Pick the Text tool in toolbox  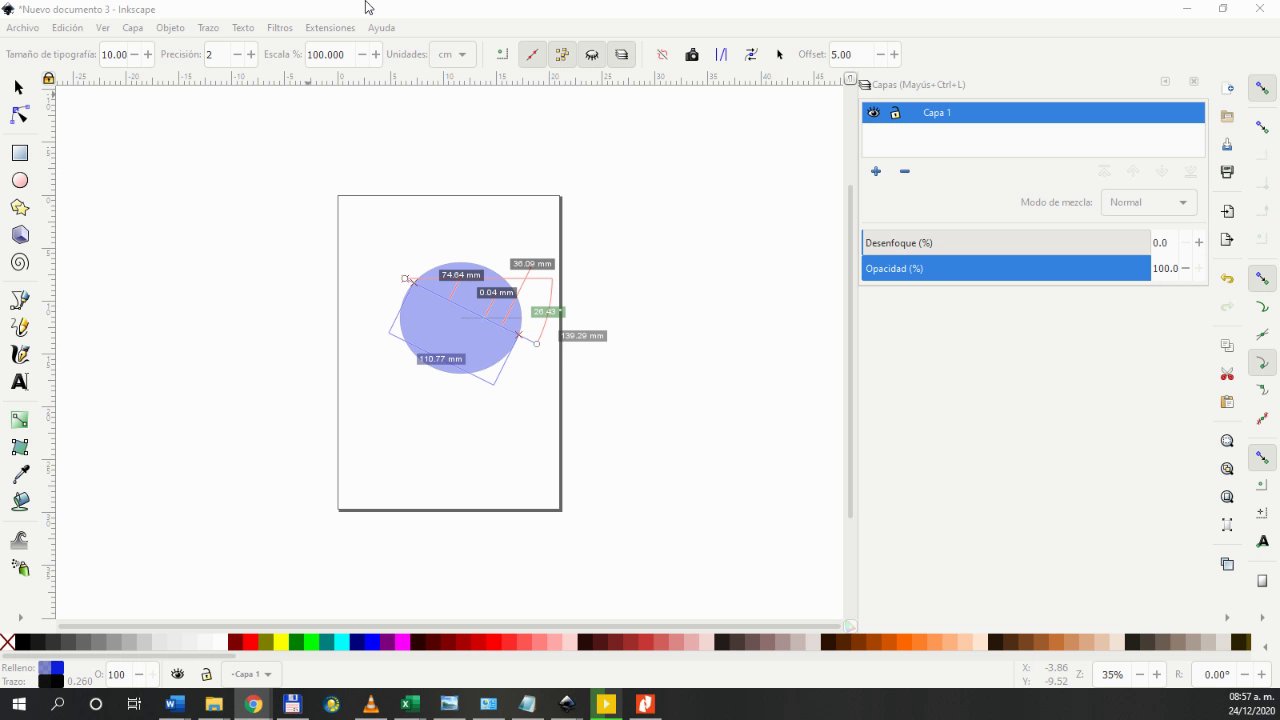19,382
